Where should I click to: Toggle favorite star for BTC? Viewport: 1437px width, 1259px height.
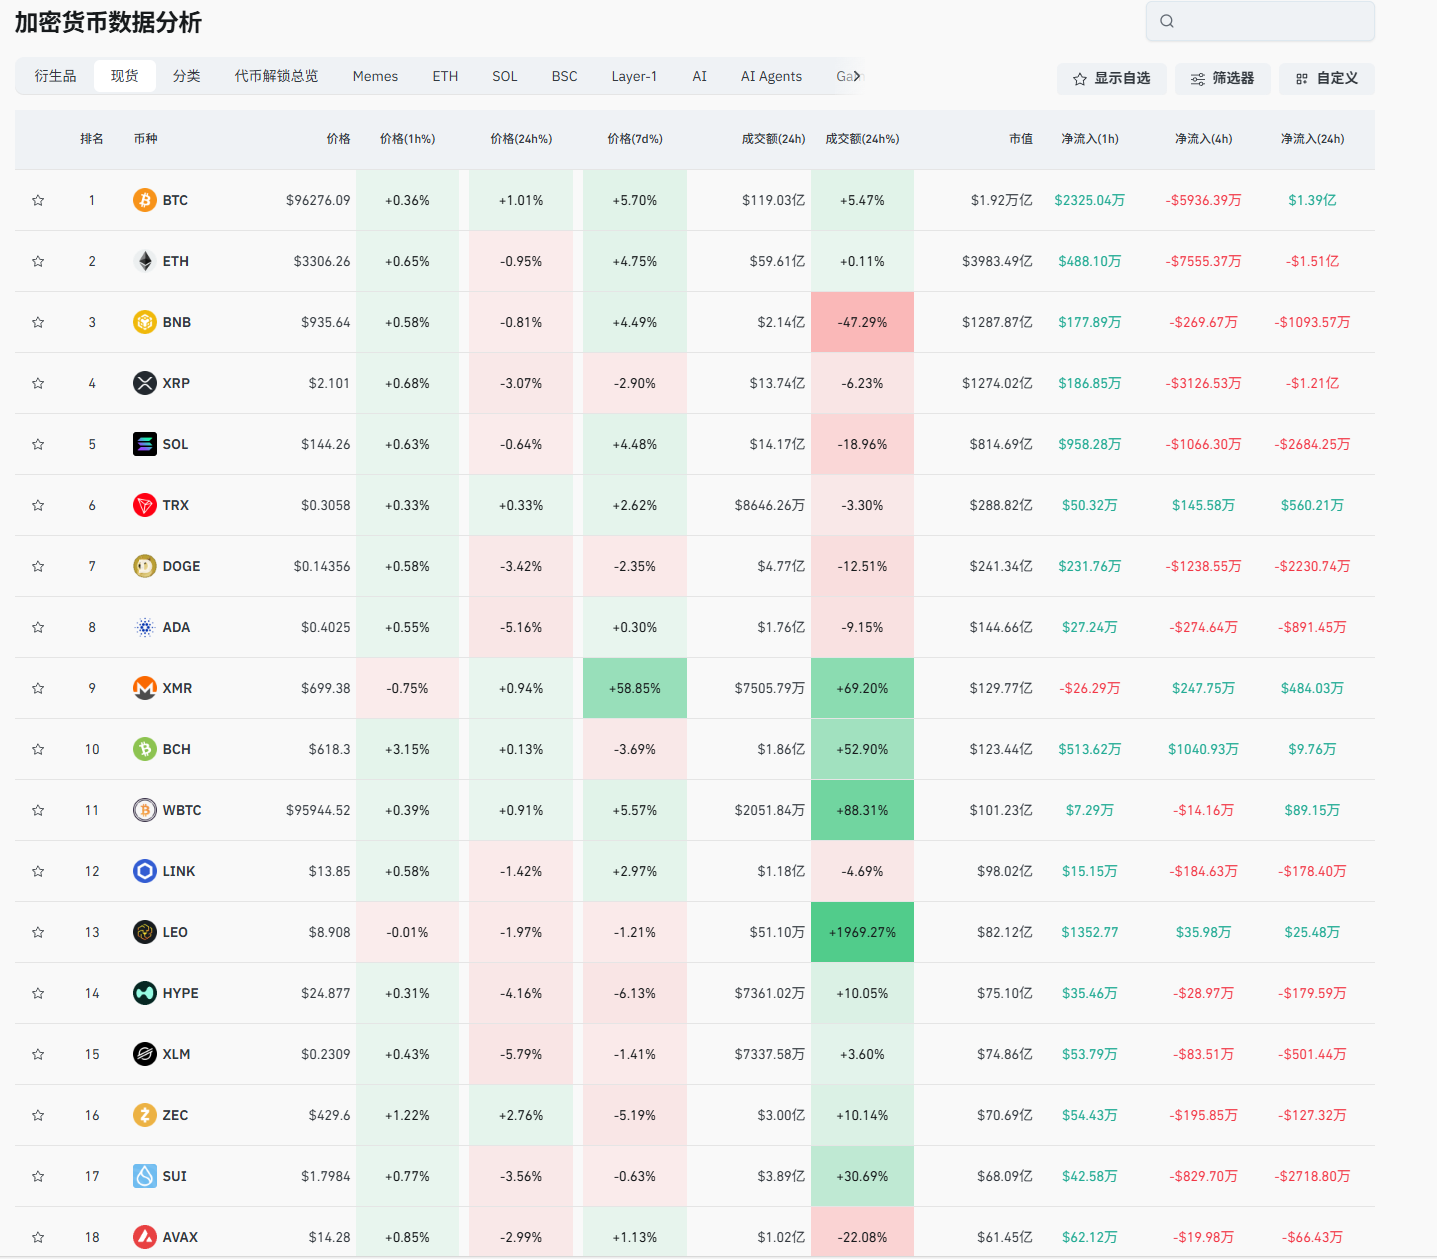(x=38, y=200)
